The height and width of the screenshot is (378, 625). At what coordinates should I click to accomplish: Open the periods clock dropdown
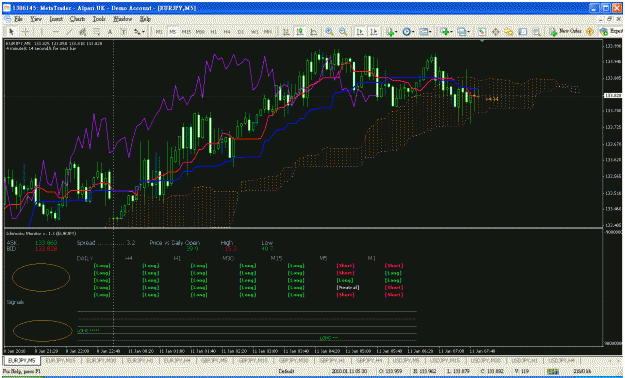pyautogui.click(x=408, y=32)
